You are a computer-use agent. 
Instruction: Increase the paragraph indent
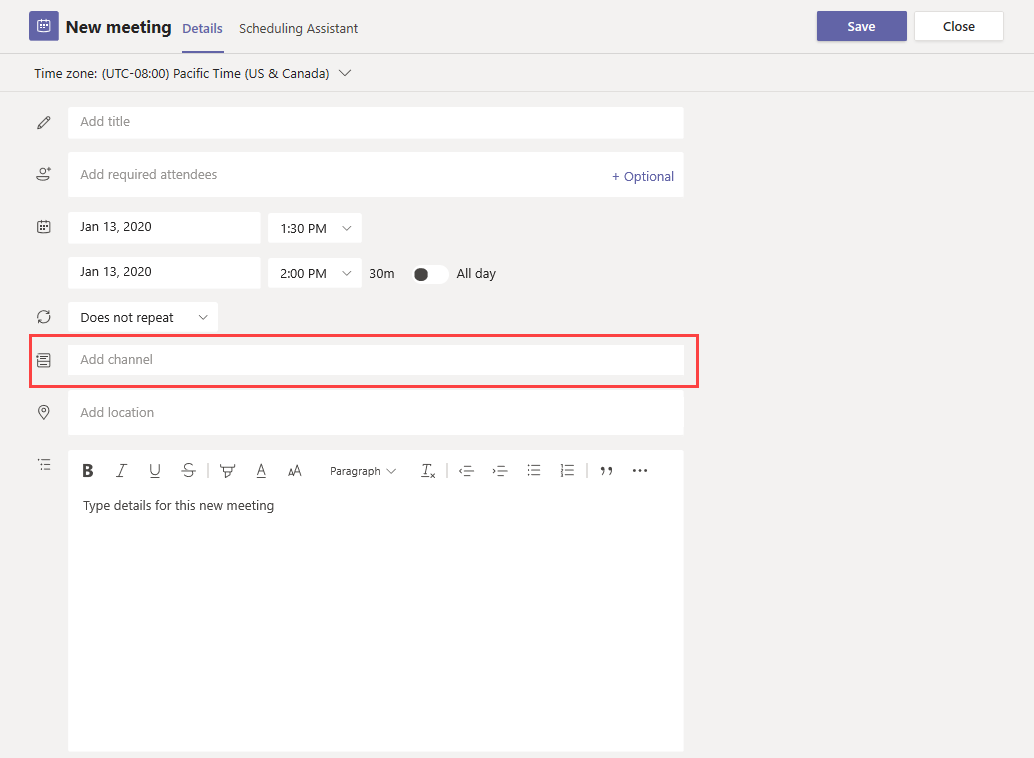point(500,470)
